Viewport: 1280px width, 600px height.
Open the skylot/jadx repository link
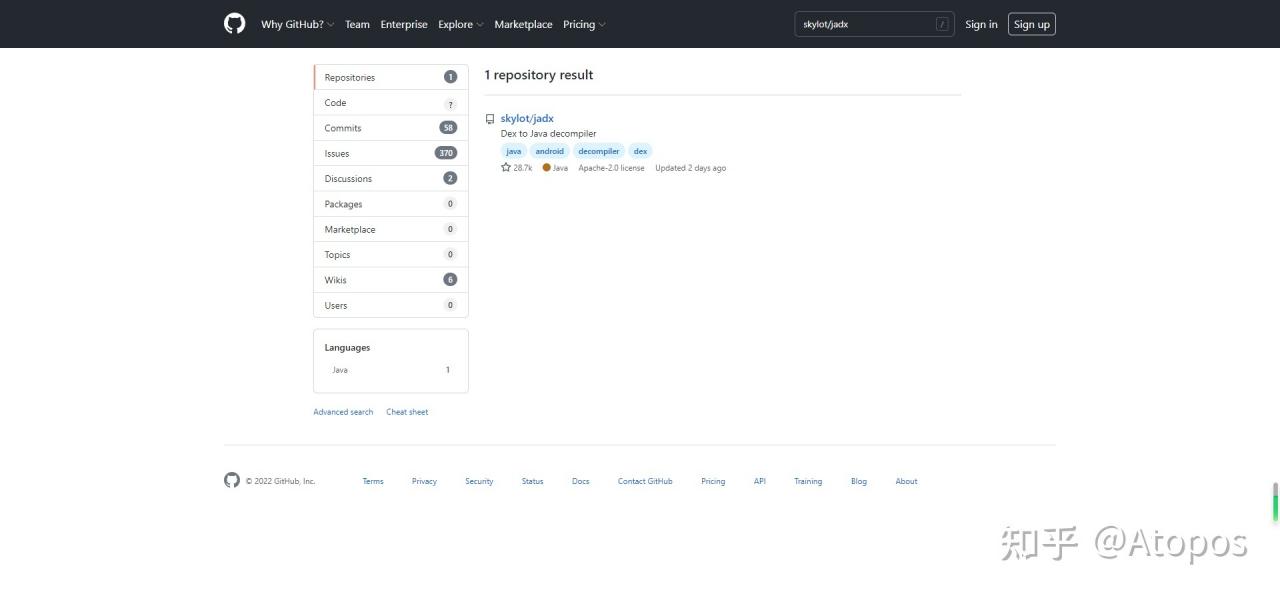coord(527,118)
